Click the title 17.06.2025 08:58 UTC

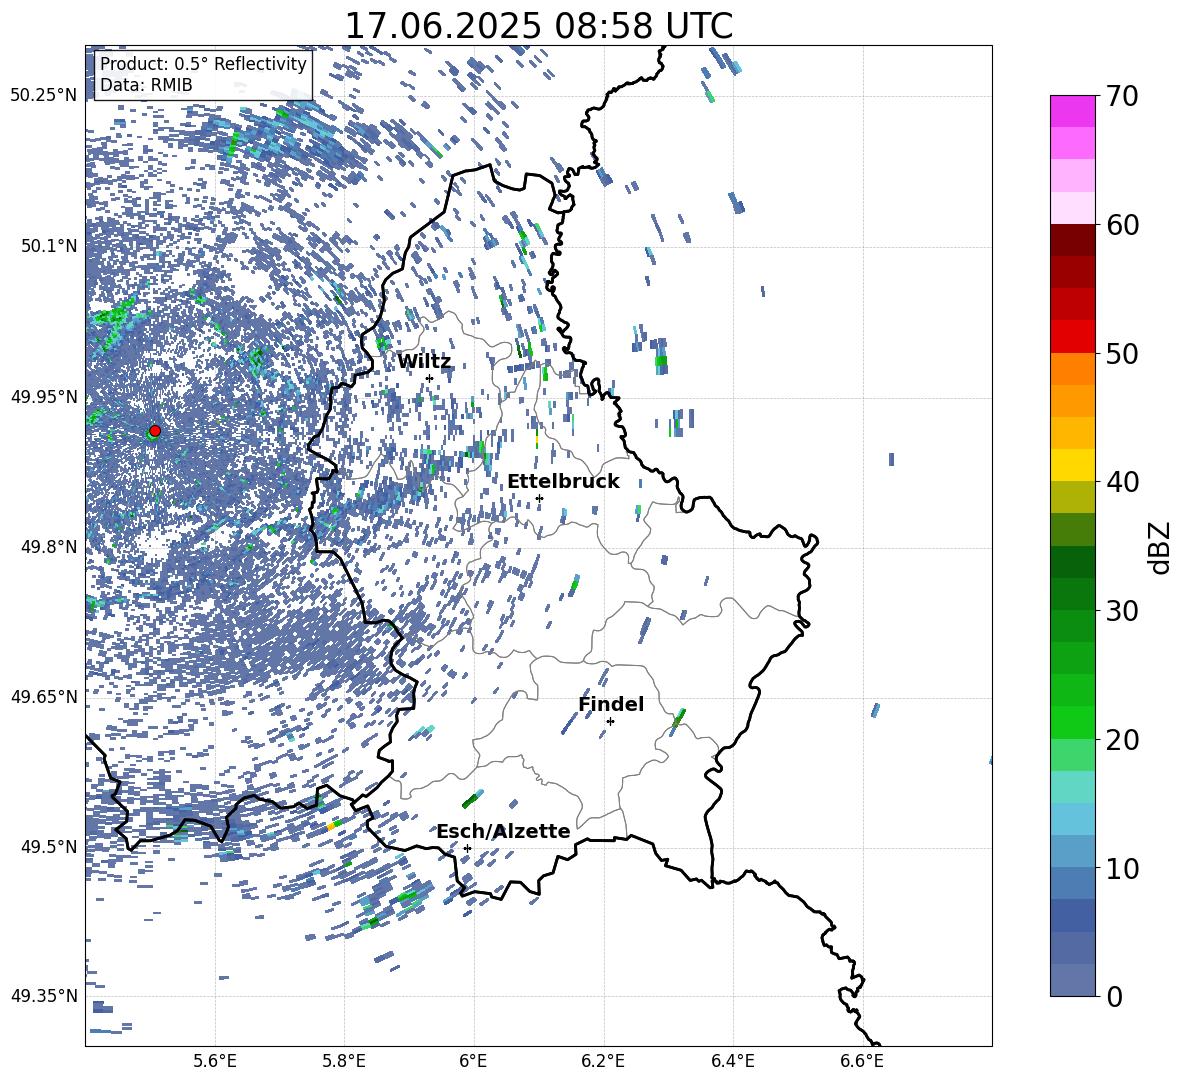pos(538,26)
